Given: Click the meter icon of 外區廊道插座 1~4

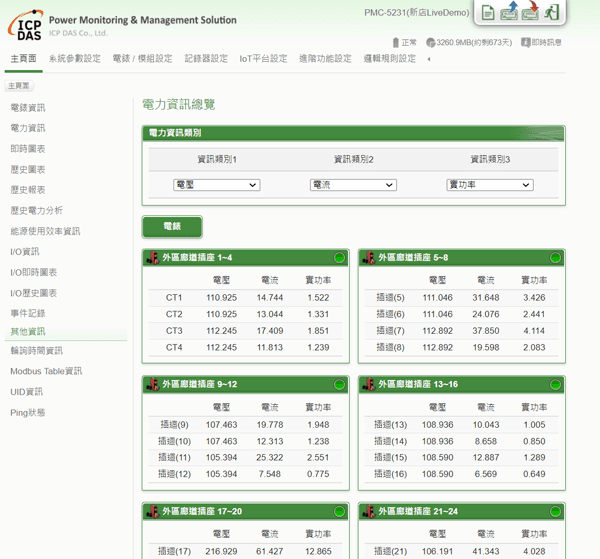Looking at the screenshot, I should click(x=153, y=257).
